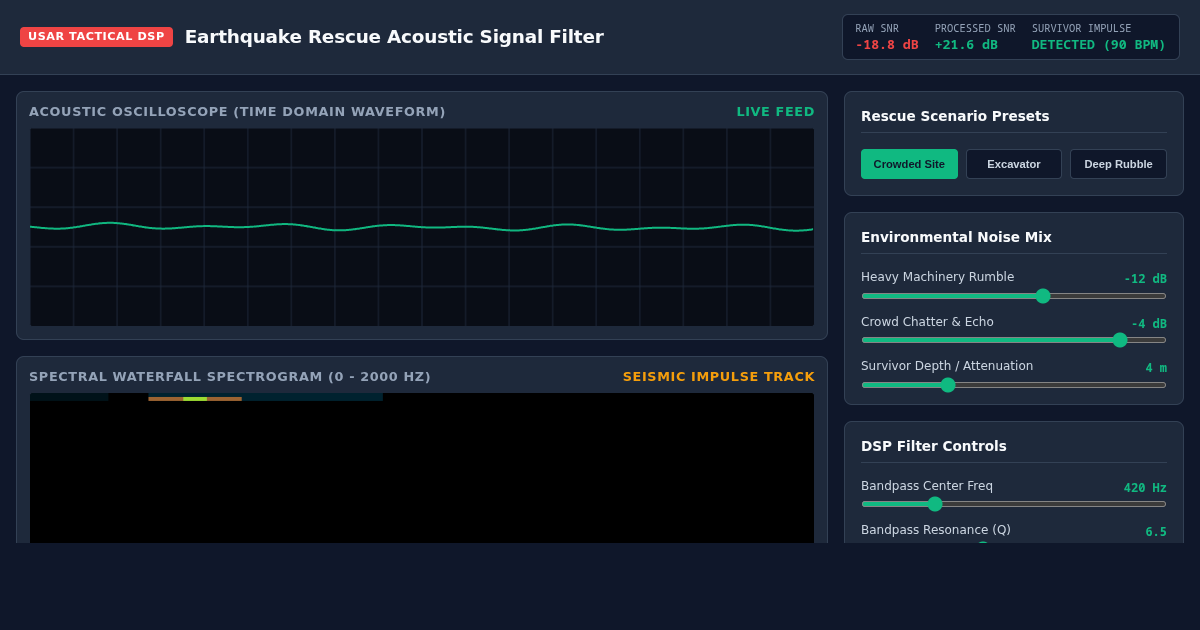
Task: Click the Rescue Scenario Presets heading
Action: pos(955,116)
